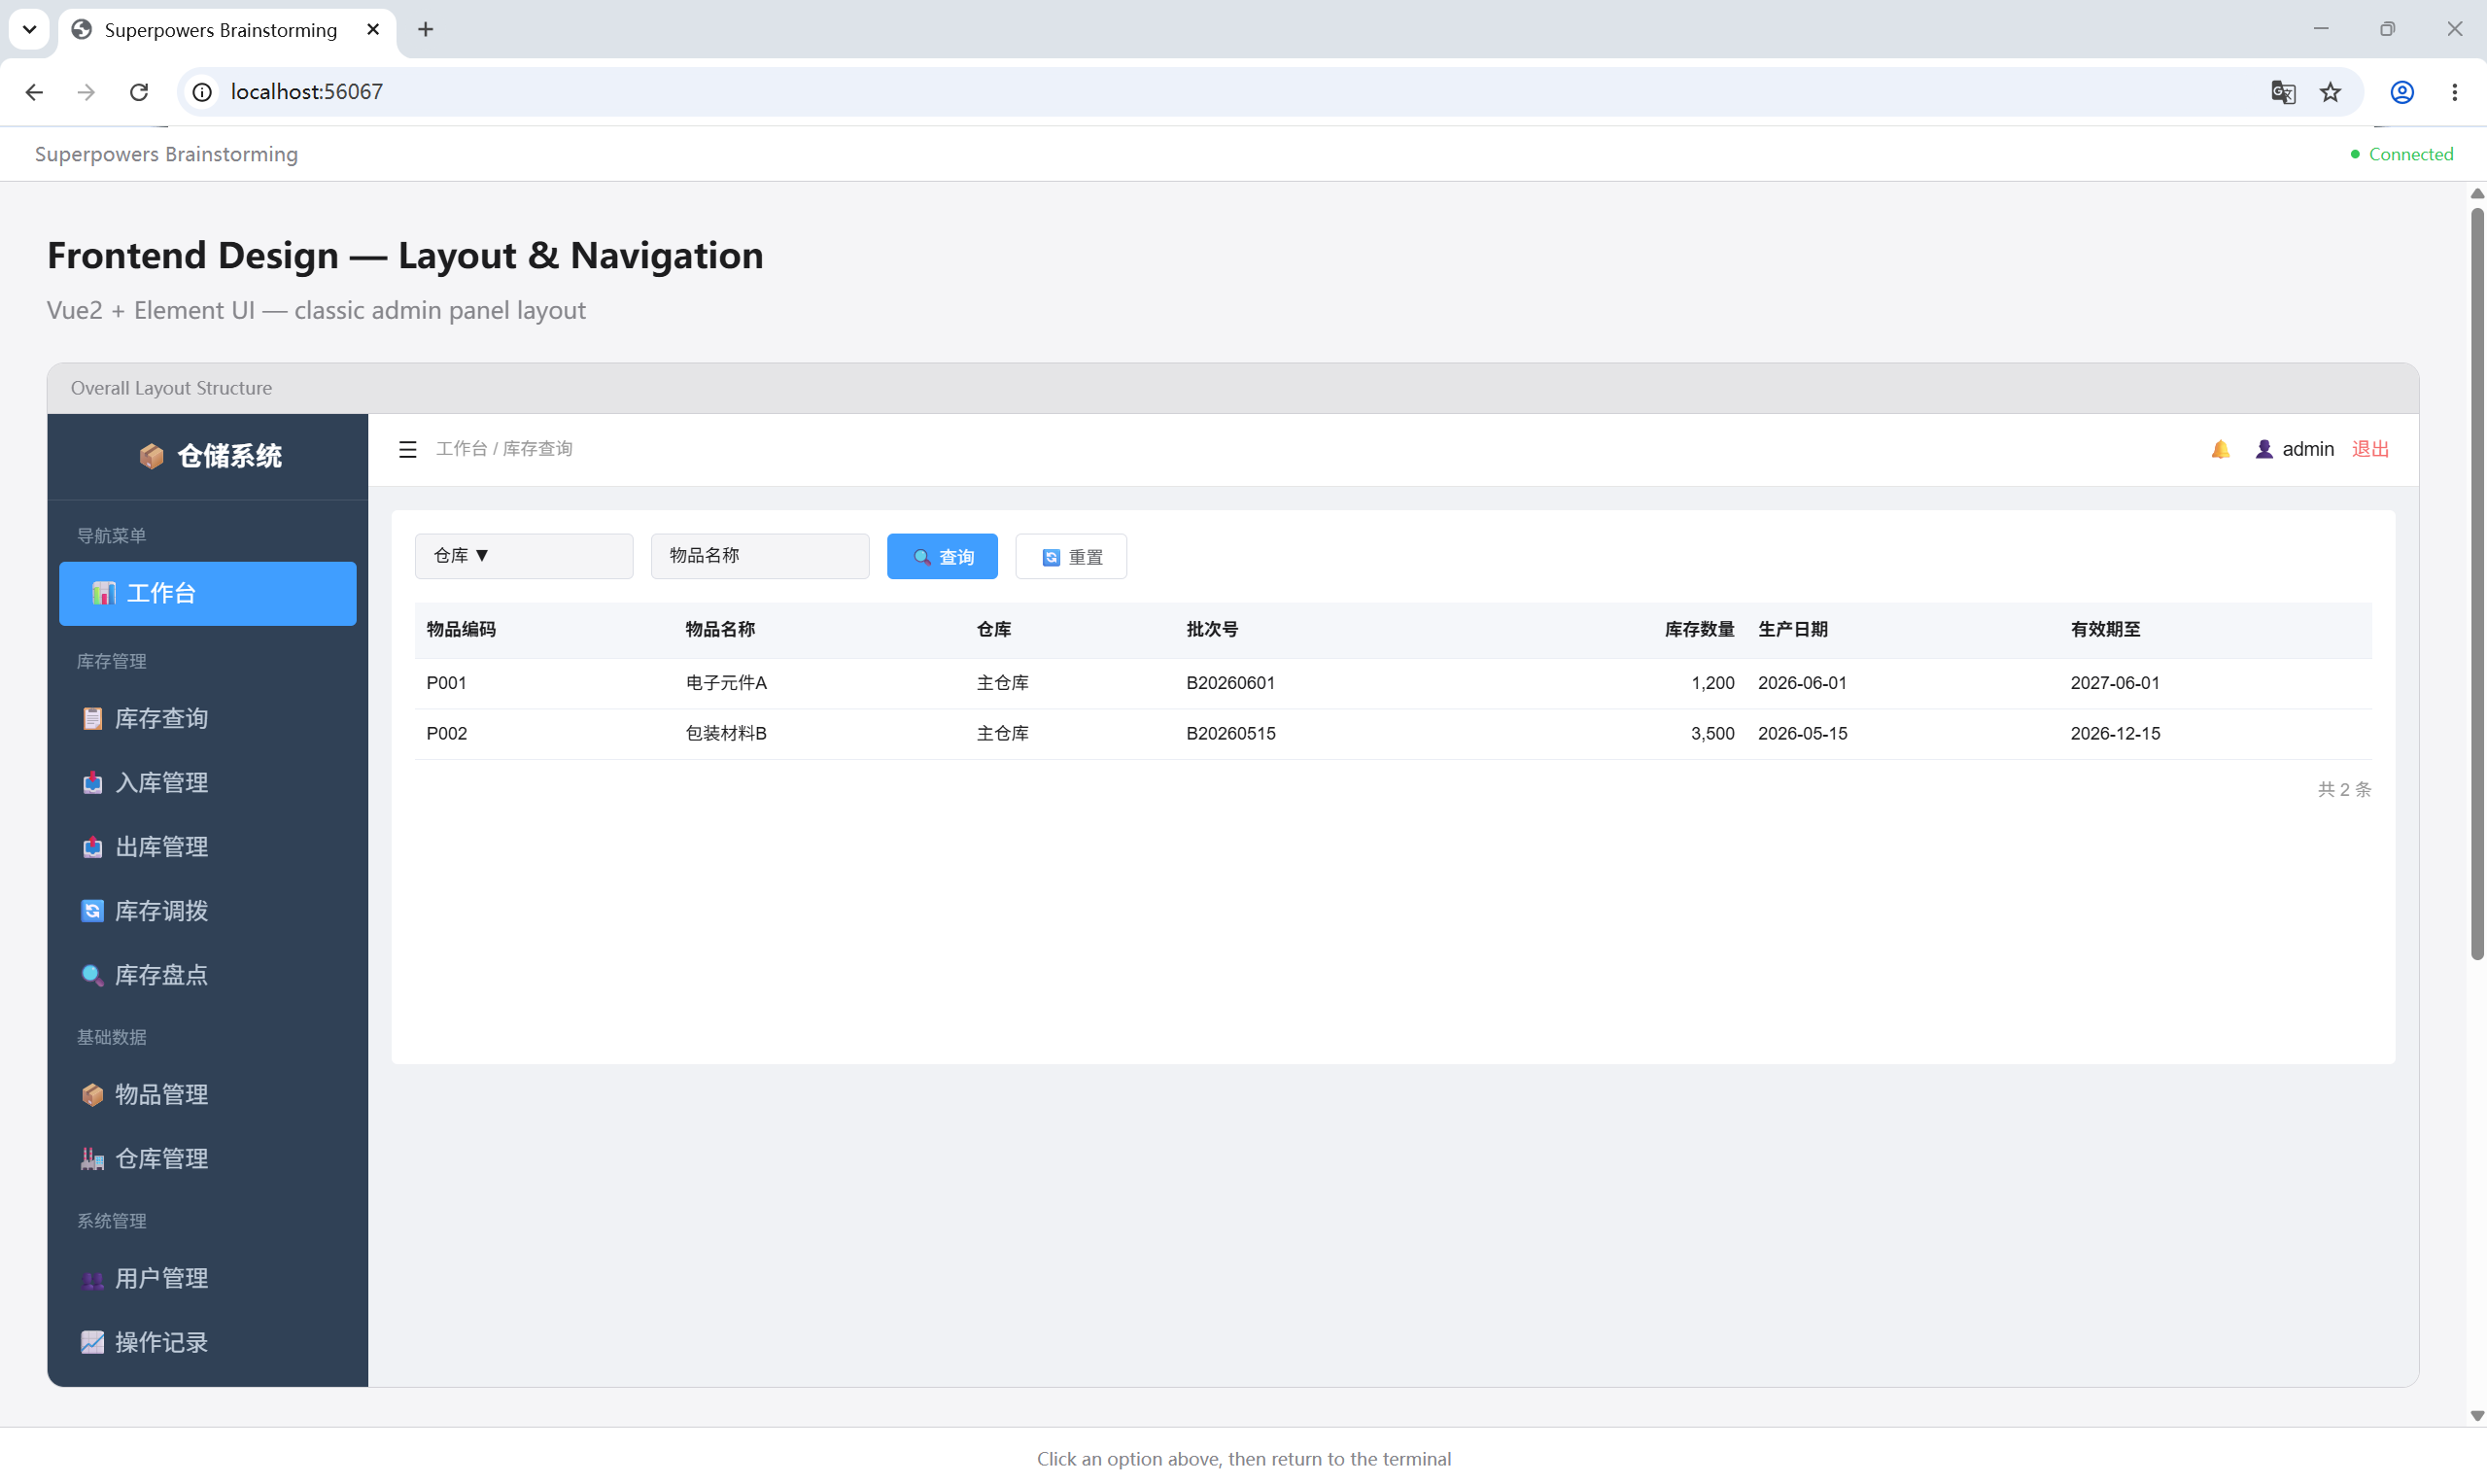The width and height of the screenshot is (2487, 1484).
Task: Click the blue 查询 search button
Action: point(942,556)
